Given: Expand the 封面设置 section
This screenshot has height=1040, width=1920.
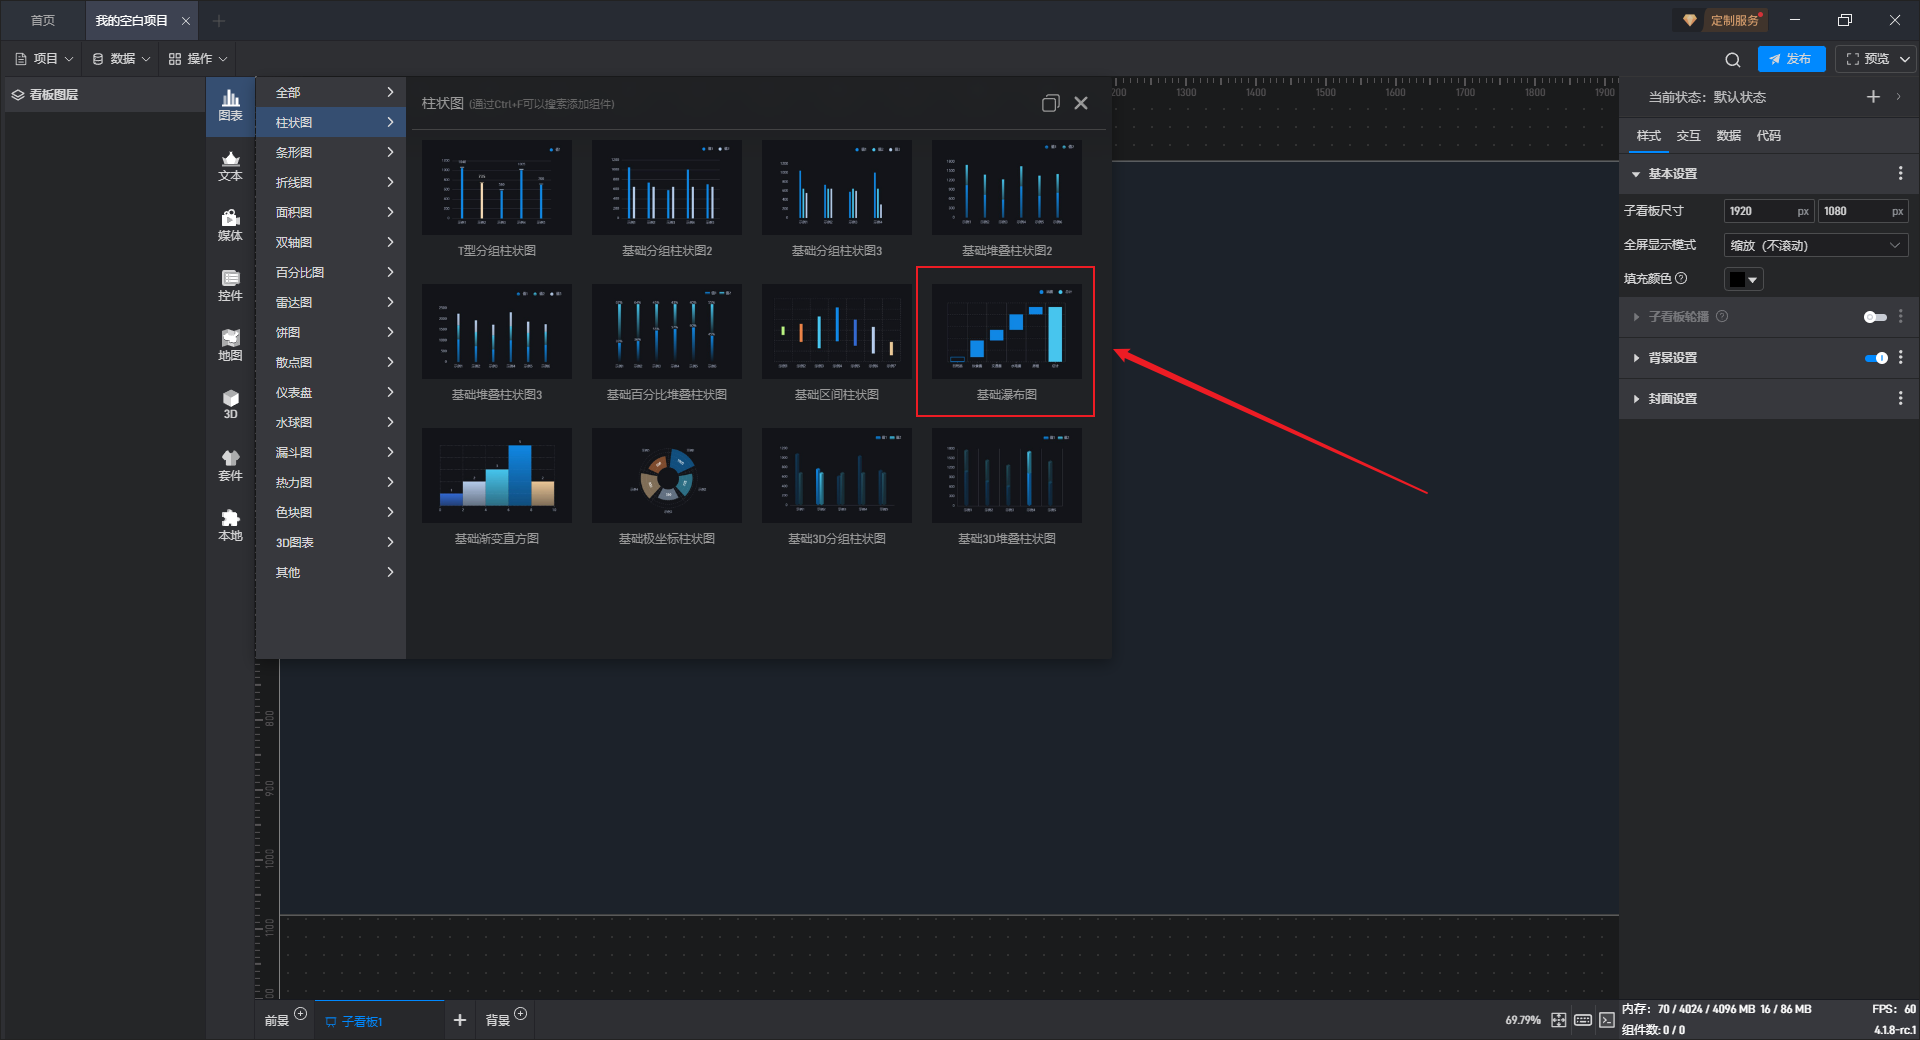Looking at the screenshot, I should pyautogui.click(x=1672, y=399).
